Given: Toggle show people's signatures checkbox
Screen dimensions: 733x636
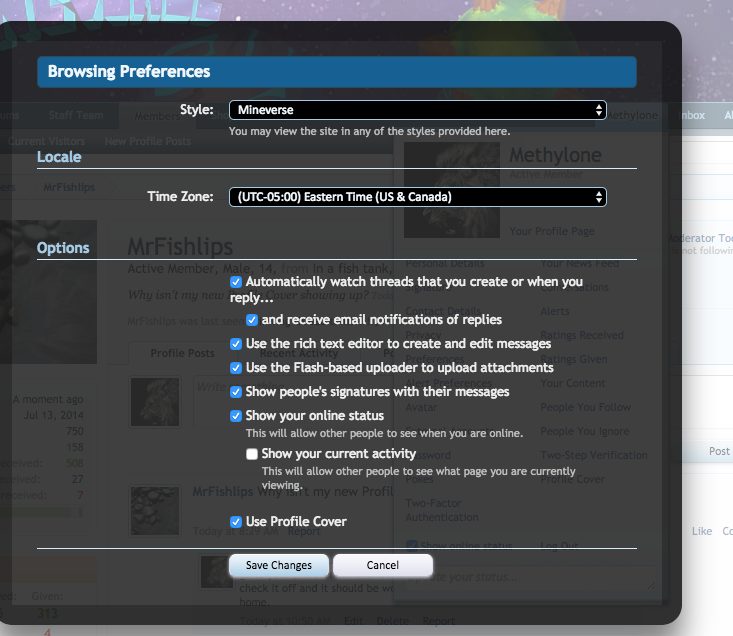Looking at the screenshot, I should pos(236,392).
